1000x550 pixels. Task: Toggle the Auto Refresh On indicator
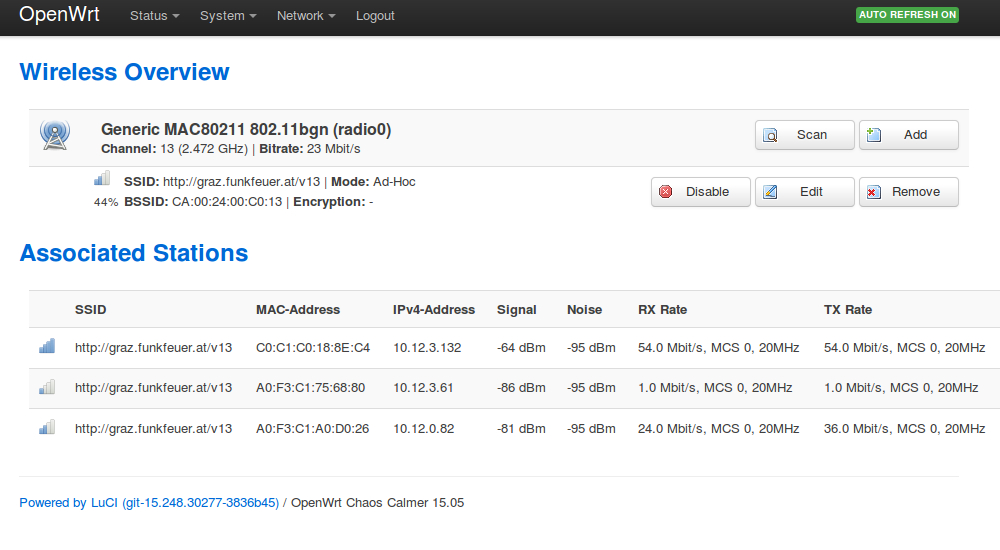click(x=907, y=15)
